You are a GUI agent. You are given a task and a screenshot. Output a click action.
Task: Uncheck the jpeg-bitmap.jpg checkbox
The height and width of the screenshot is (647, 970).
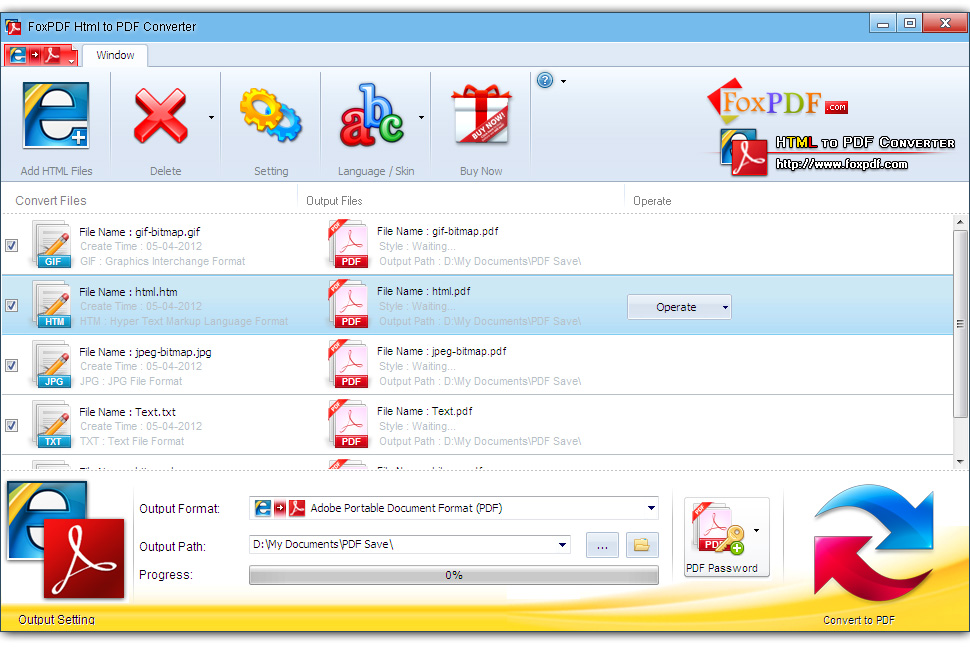12,366
